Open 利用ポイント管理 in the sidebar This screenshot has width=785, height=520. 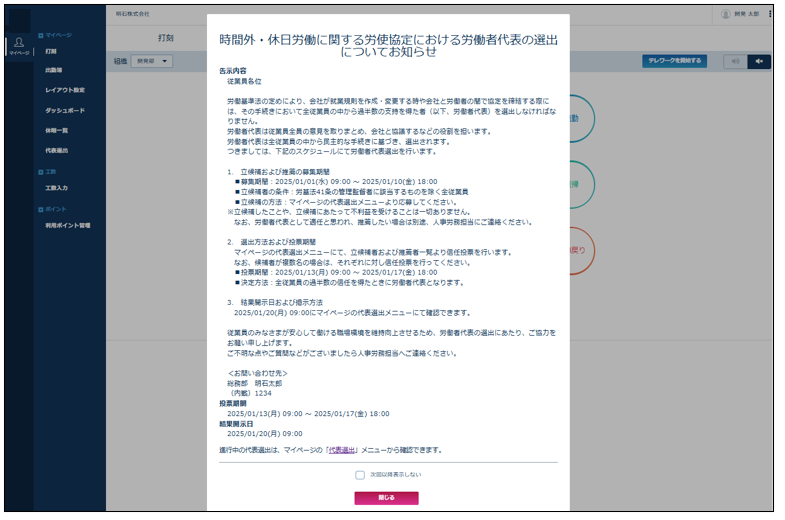(68, 226)
